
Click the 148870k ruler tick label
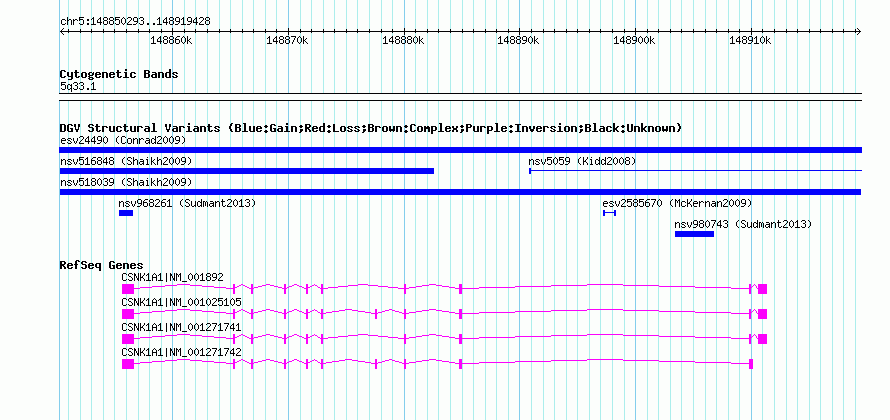click(287, 40)
